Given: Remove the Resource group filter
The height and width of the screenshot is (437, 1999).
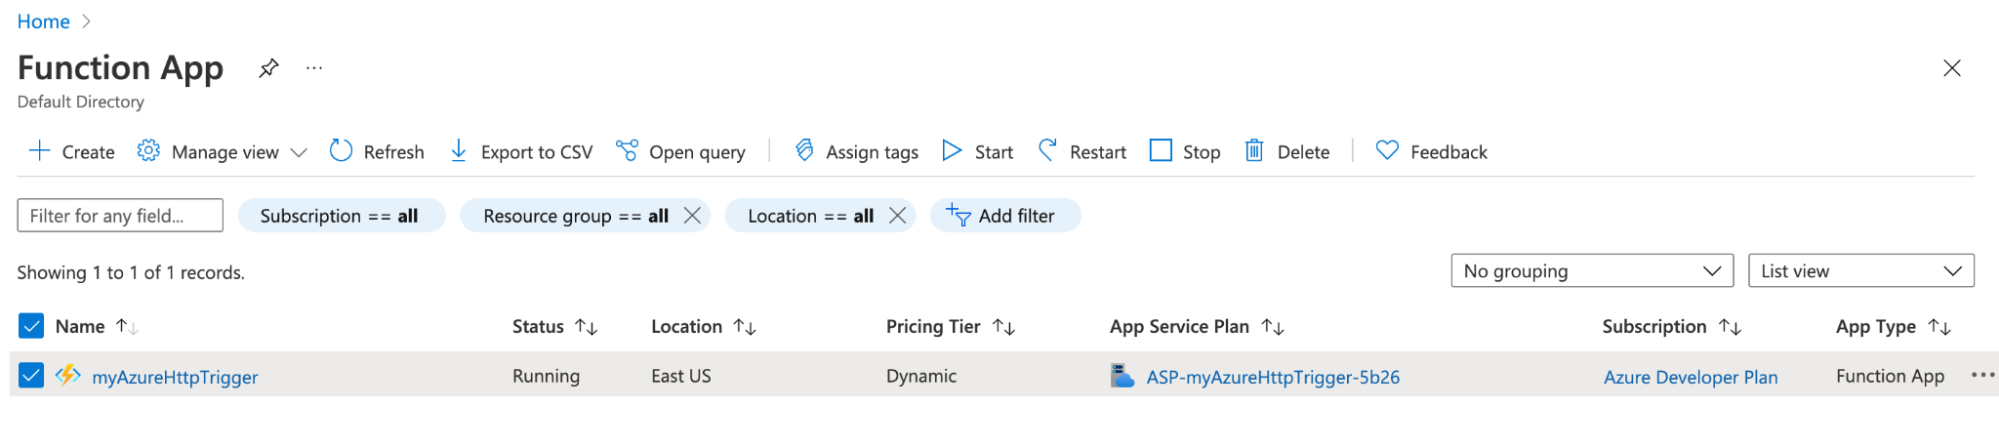Looking at the screenshot, I should [692, 215].
